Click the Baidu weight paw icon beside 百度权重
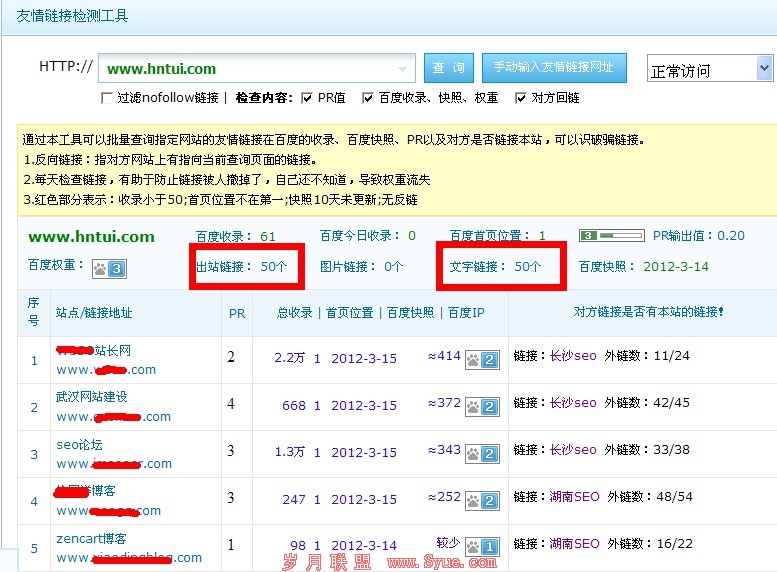The height and width of the screenshot is (572, 777). point(107,268)
